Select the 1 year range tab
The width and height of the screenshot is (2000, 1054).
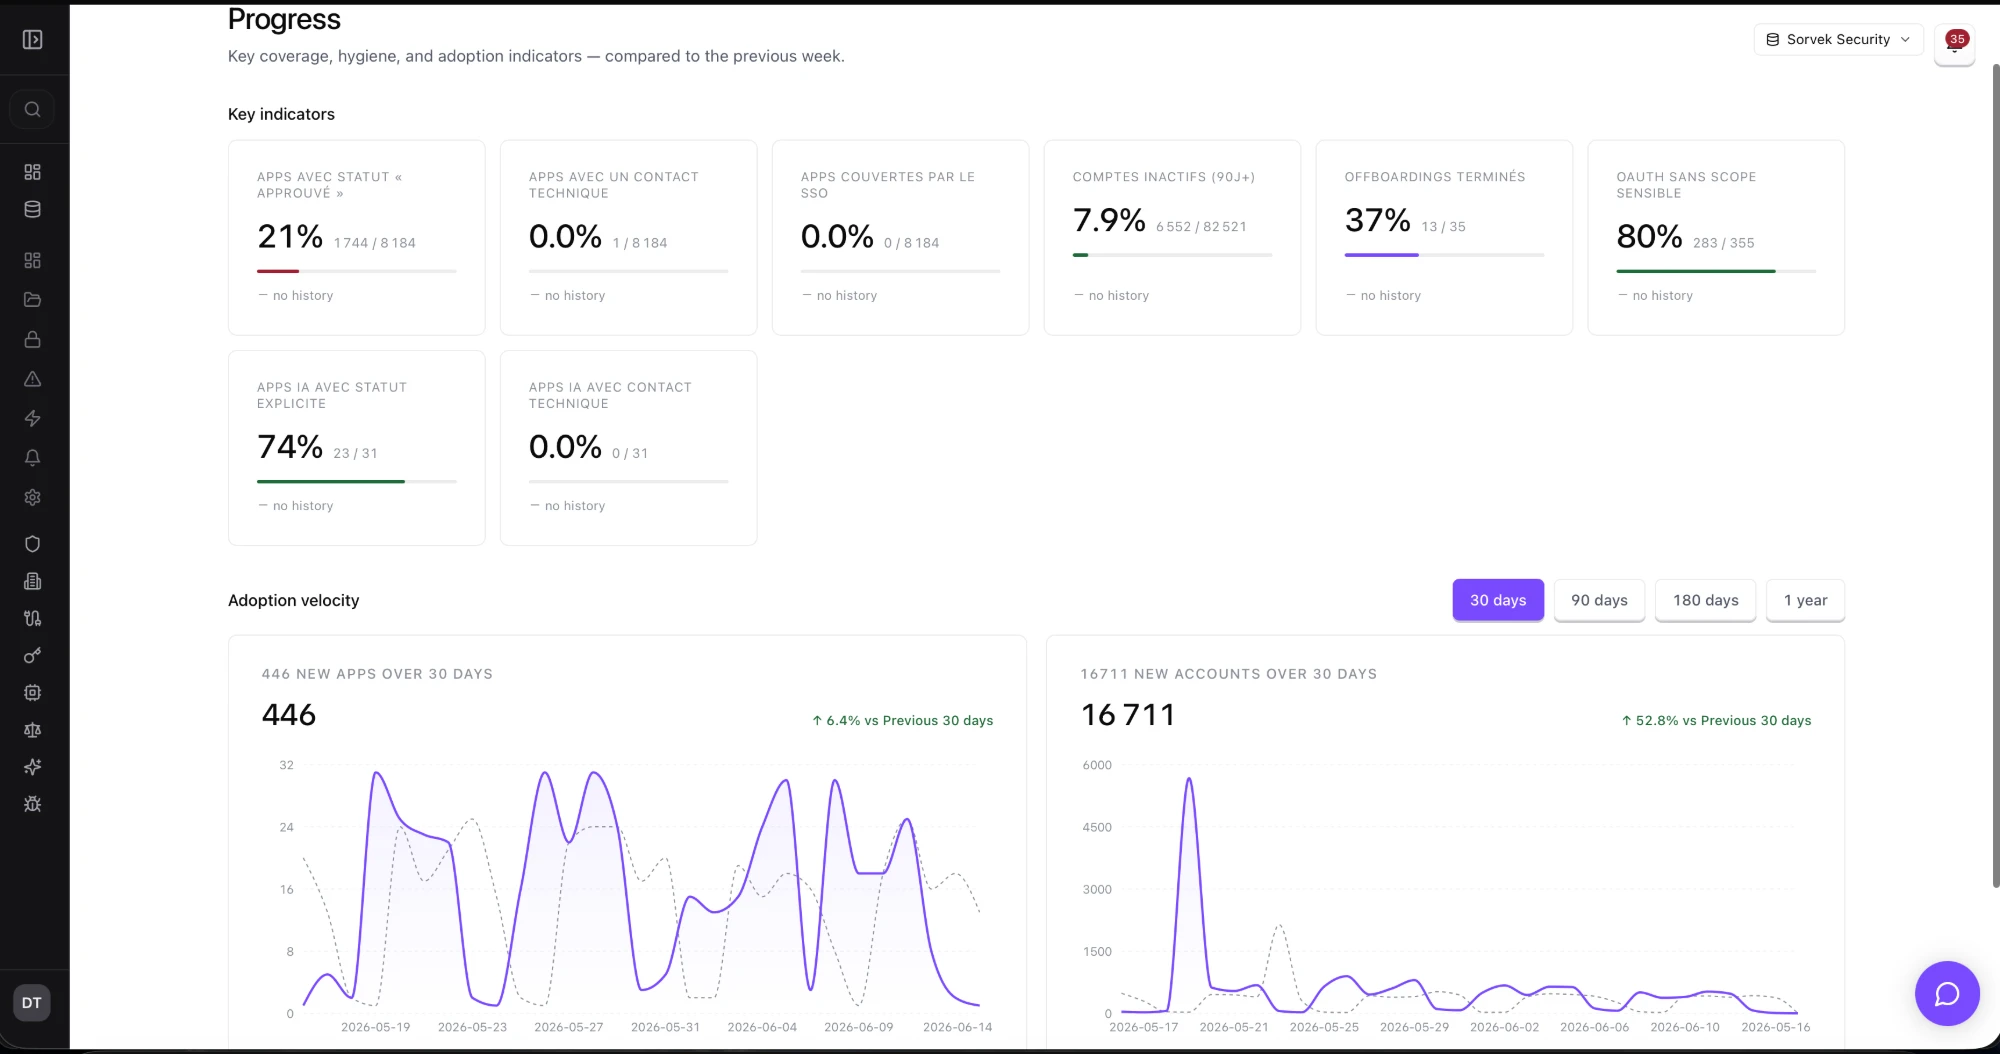pos(1805,600)
